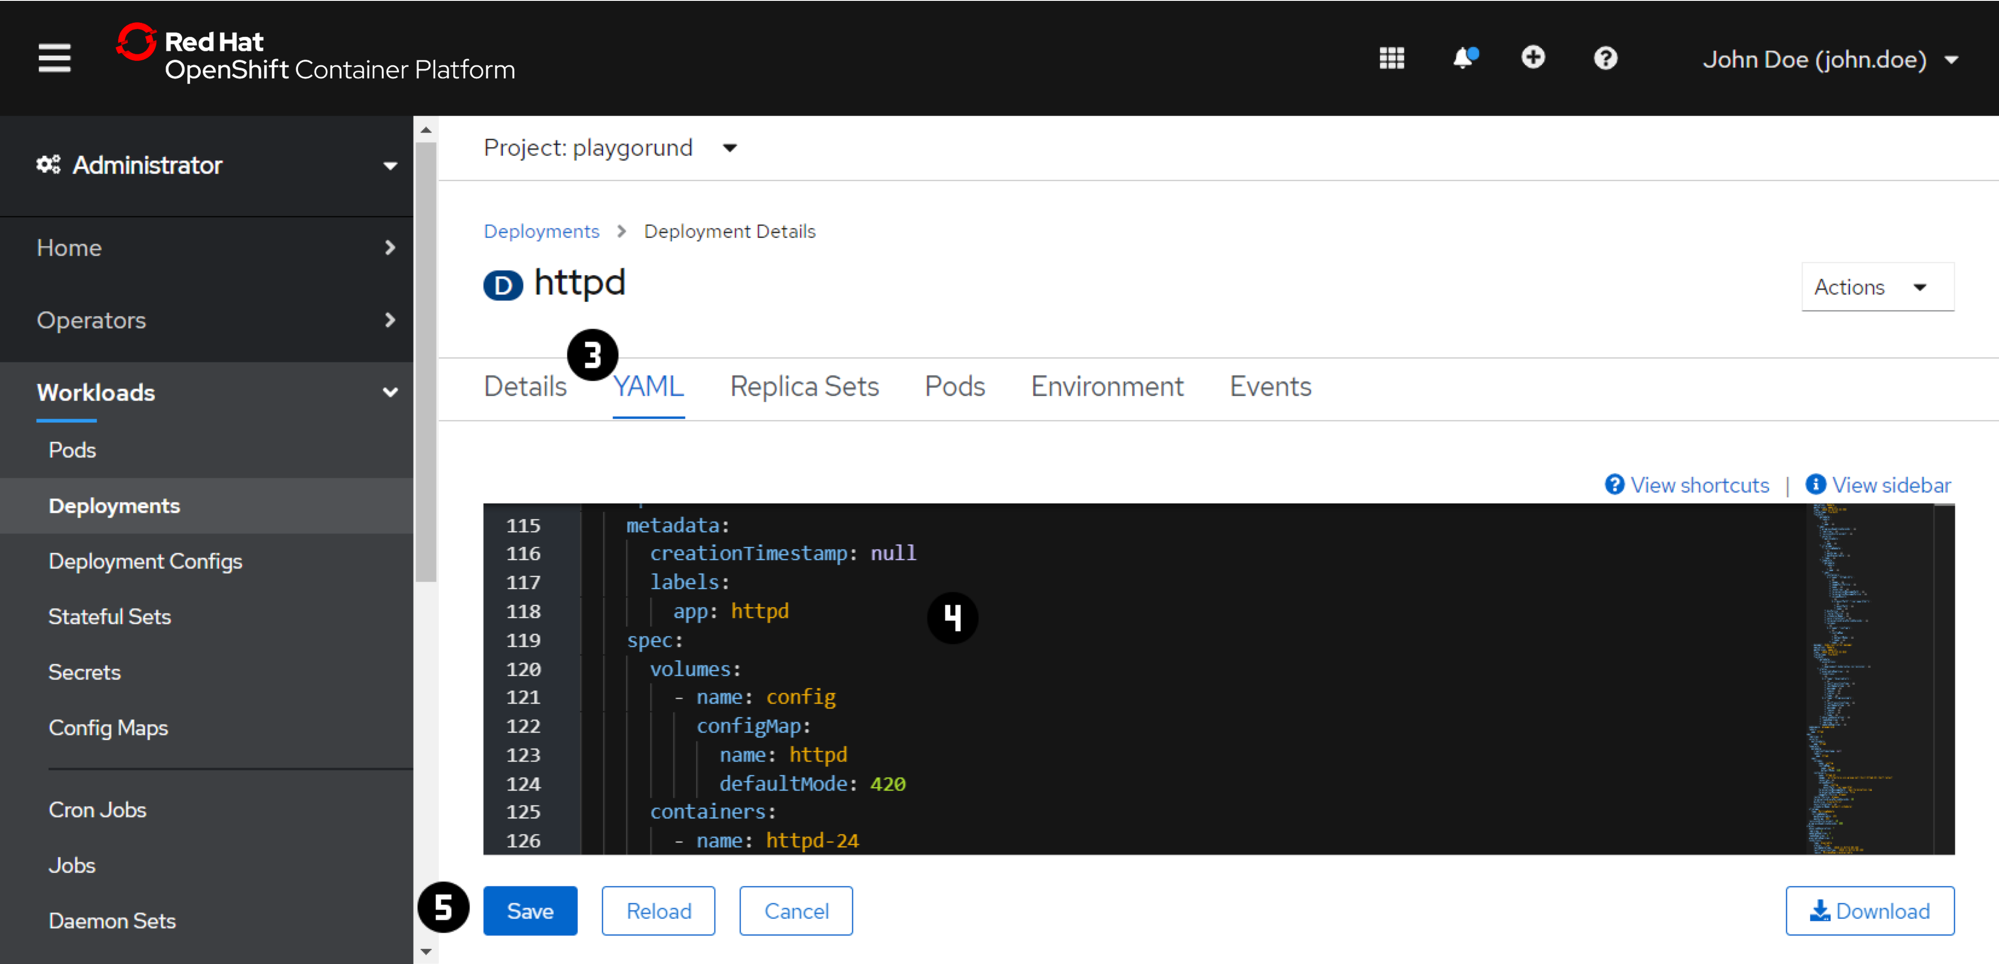The image size is (1999, 964).
Task: Click the 'volumes:' editor line
Action: 696,669
